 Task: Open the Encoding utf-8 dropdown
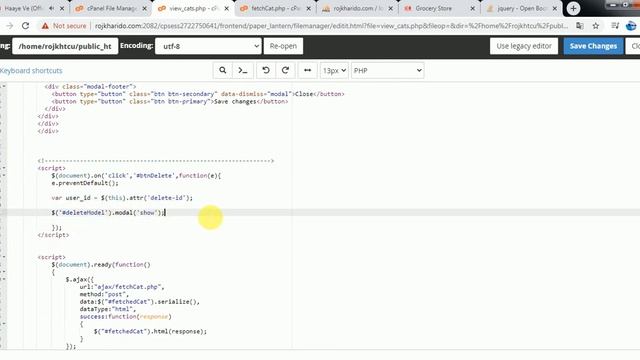coord(208,46)
